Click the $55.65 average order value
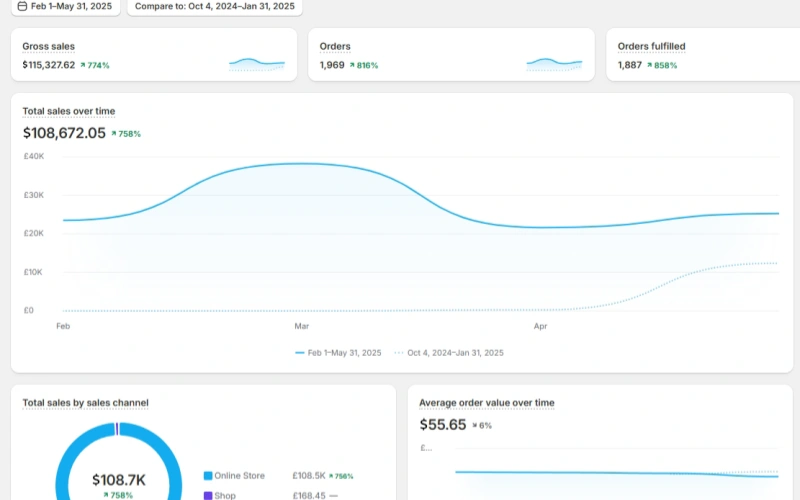Image resolution: width=800 pixels, height=500 pixels. pyautogui.click(x=443, y=424)
